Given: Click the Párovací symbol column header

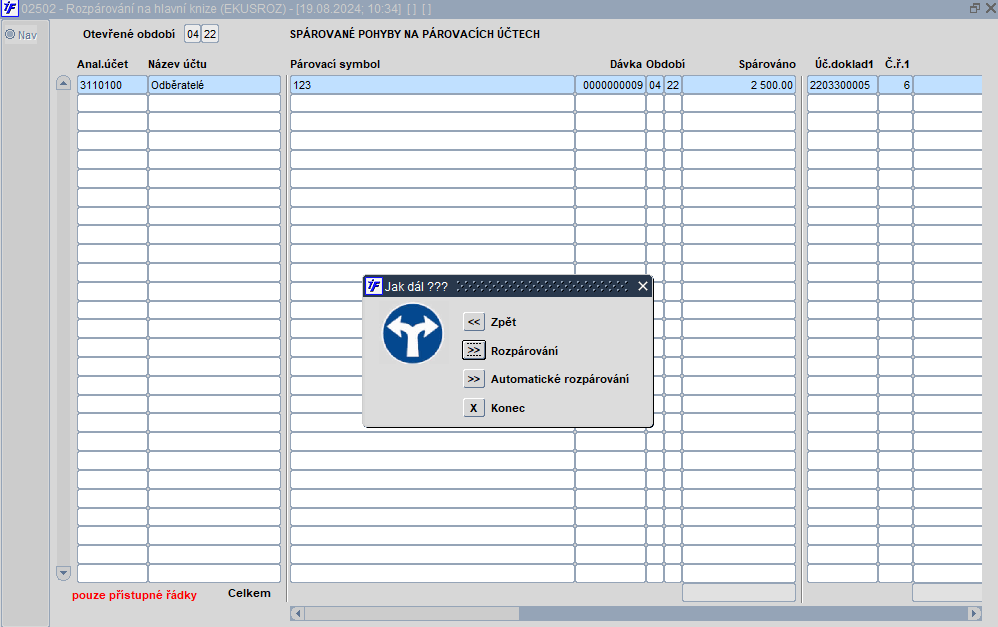Looking at the screenshot, I should pos(335,64).
